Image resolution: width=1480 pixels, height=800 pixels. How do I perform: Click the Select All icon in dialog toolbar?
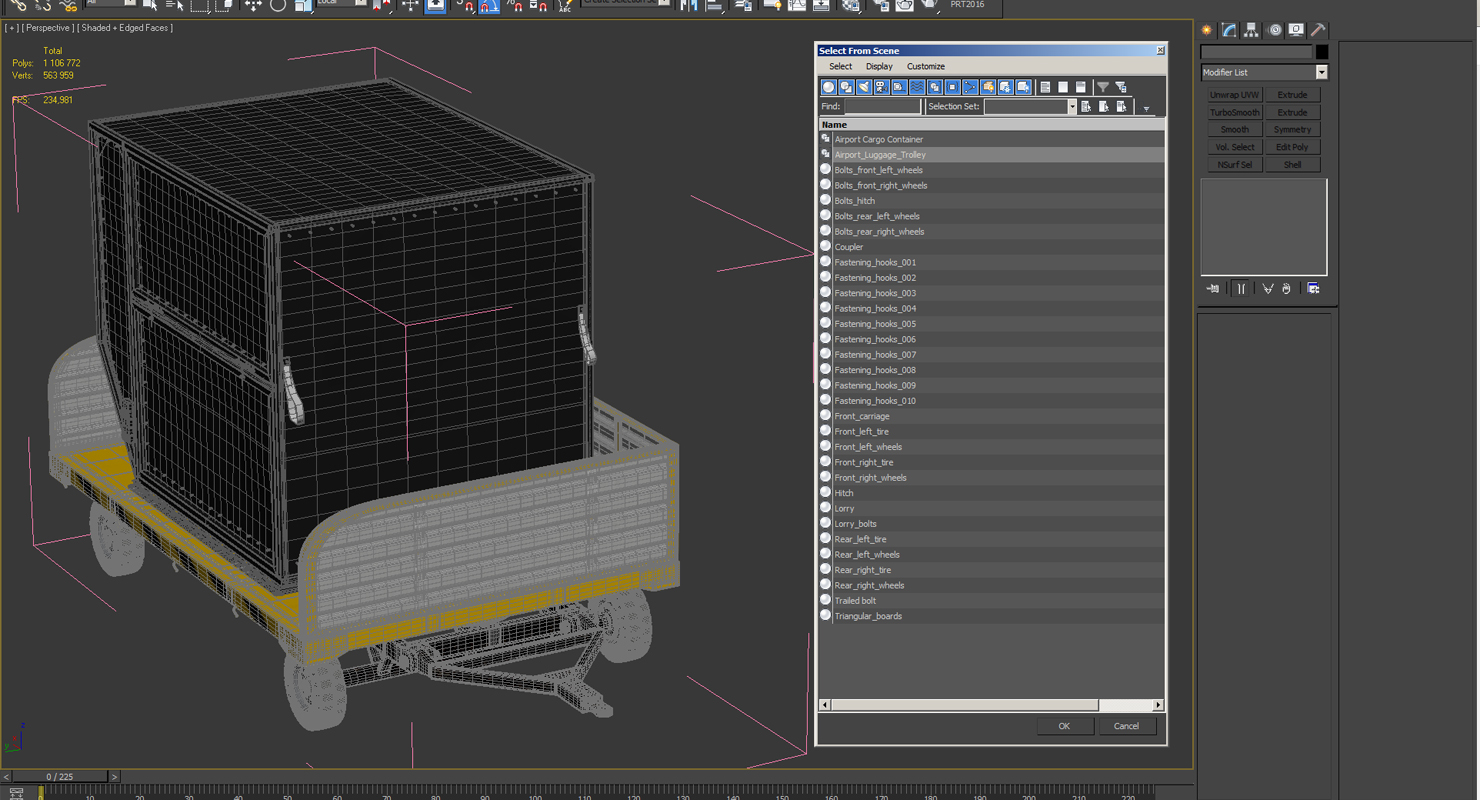(x=1045, y=87)
